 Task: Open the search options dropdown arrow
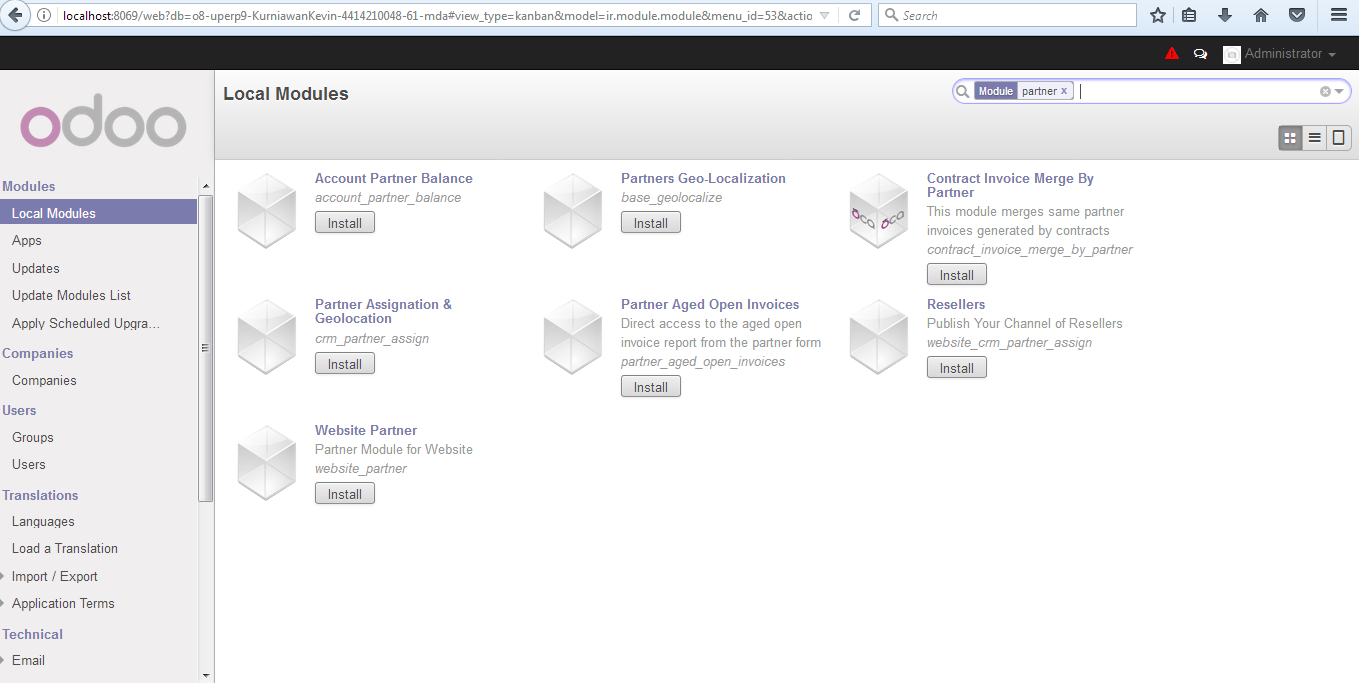[x=1340, y=91]
